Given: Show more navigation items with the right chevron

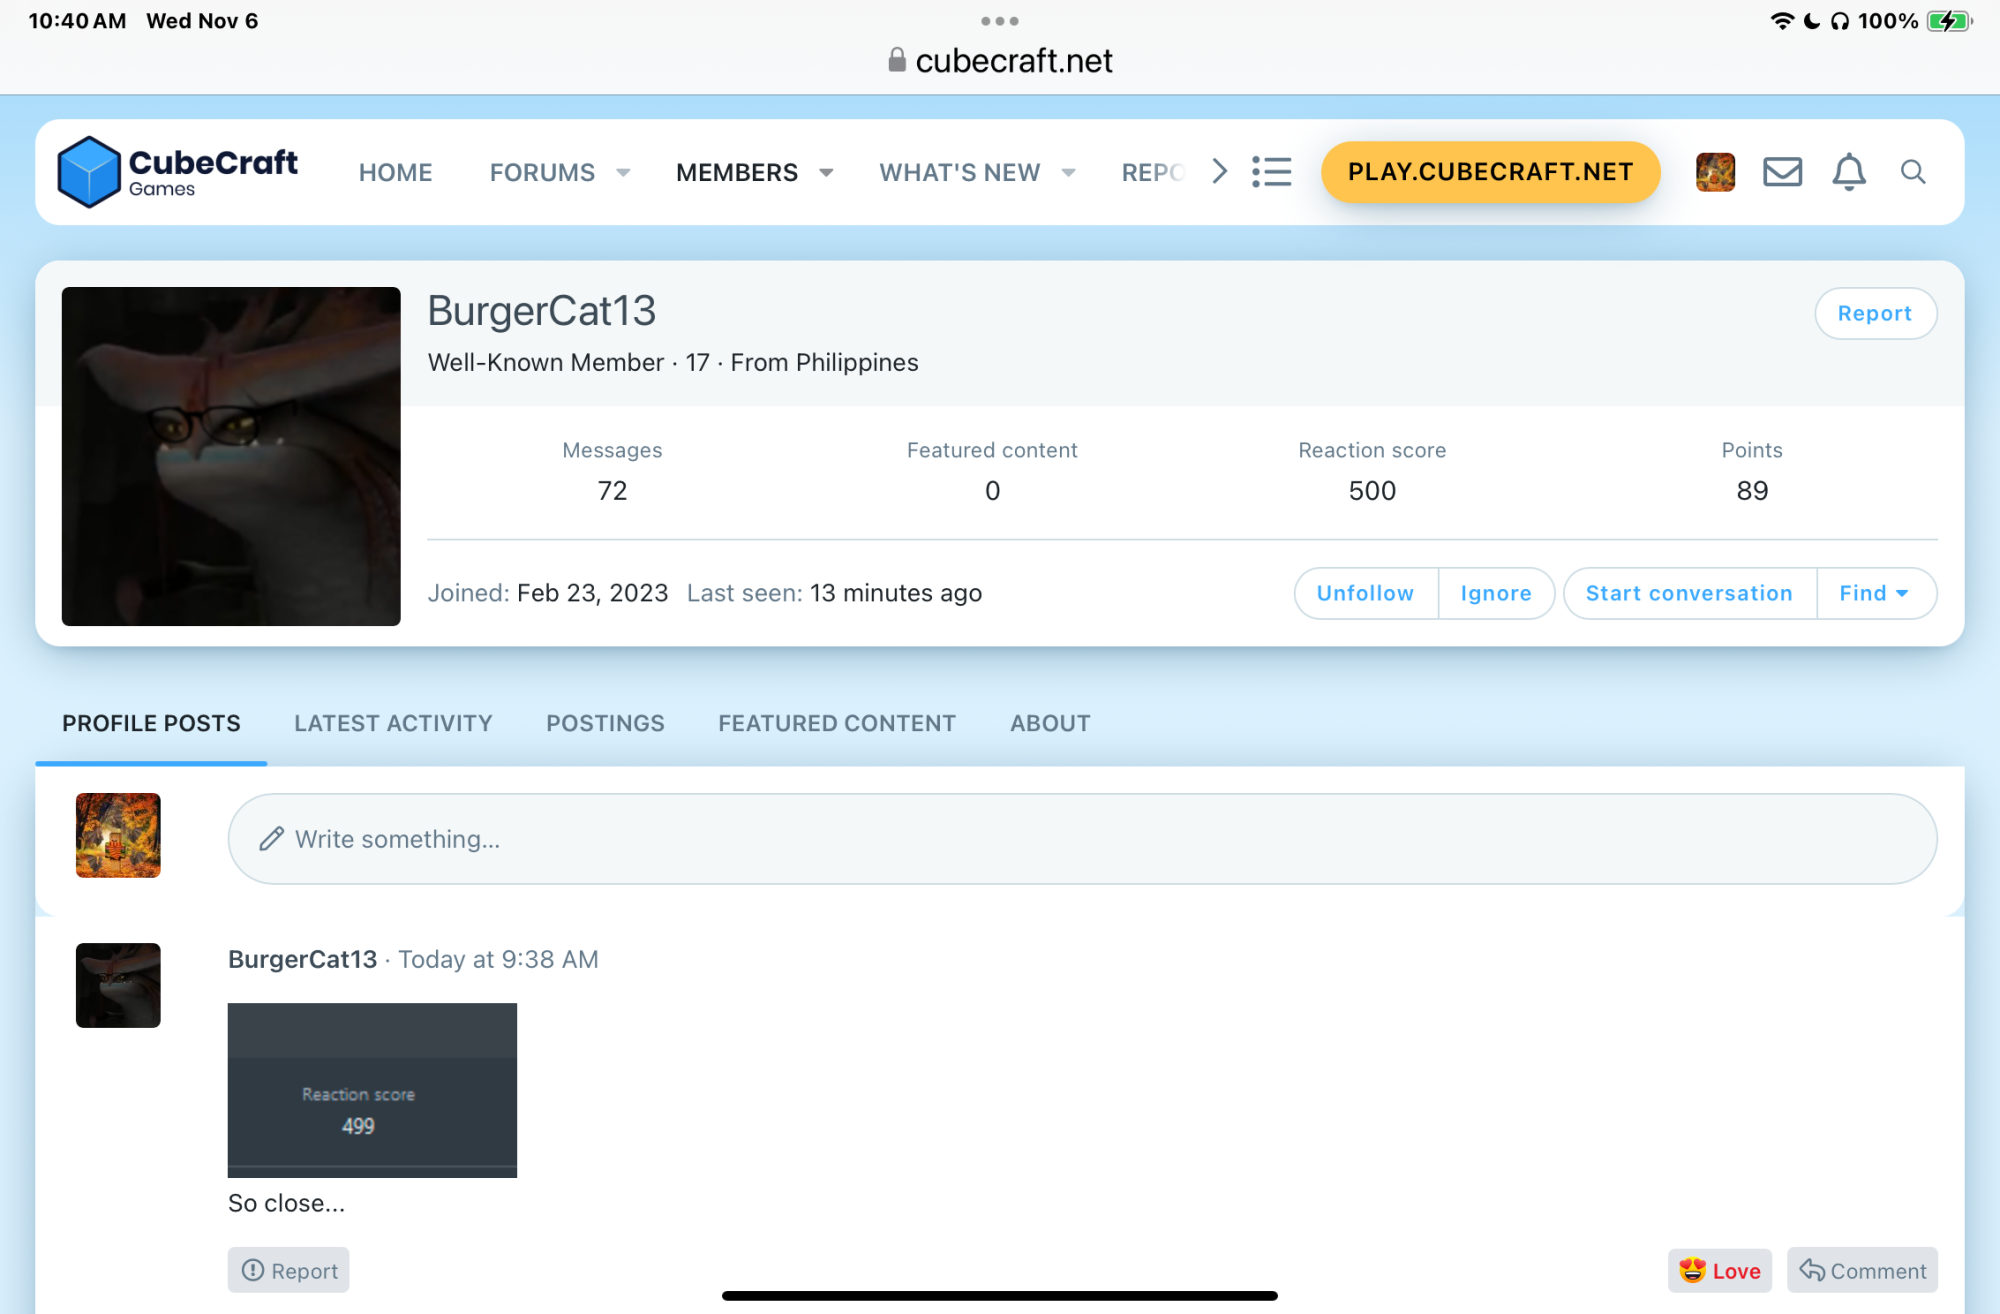Looking at the screenshot, I should click(x=1219, y=172).
